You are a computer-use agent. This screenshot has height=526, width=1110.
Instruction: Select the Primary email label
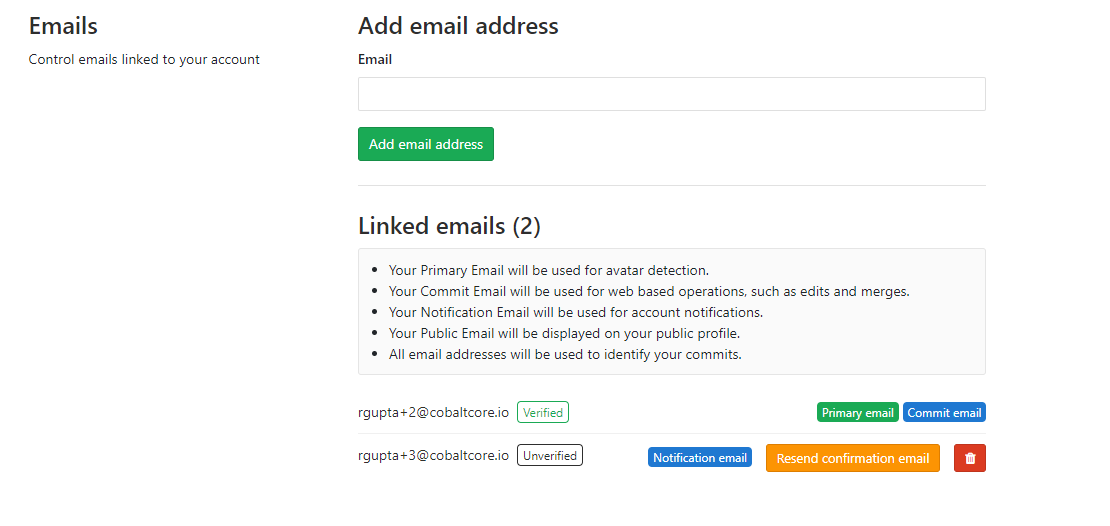[857, 412]
